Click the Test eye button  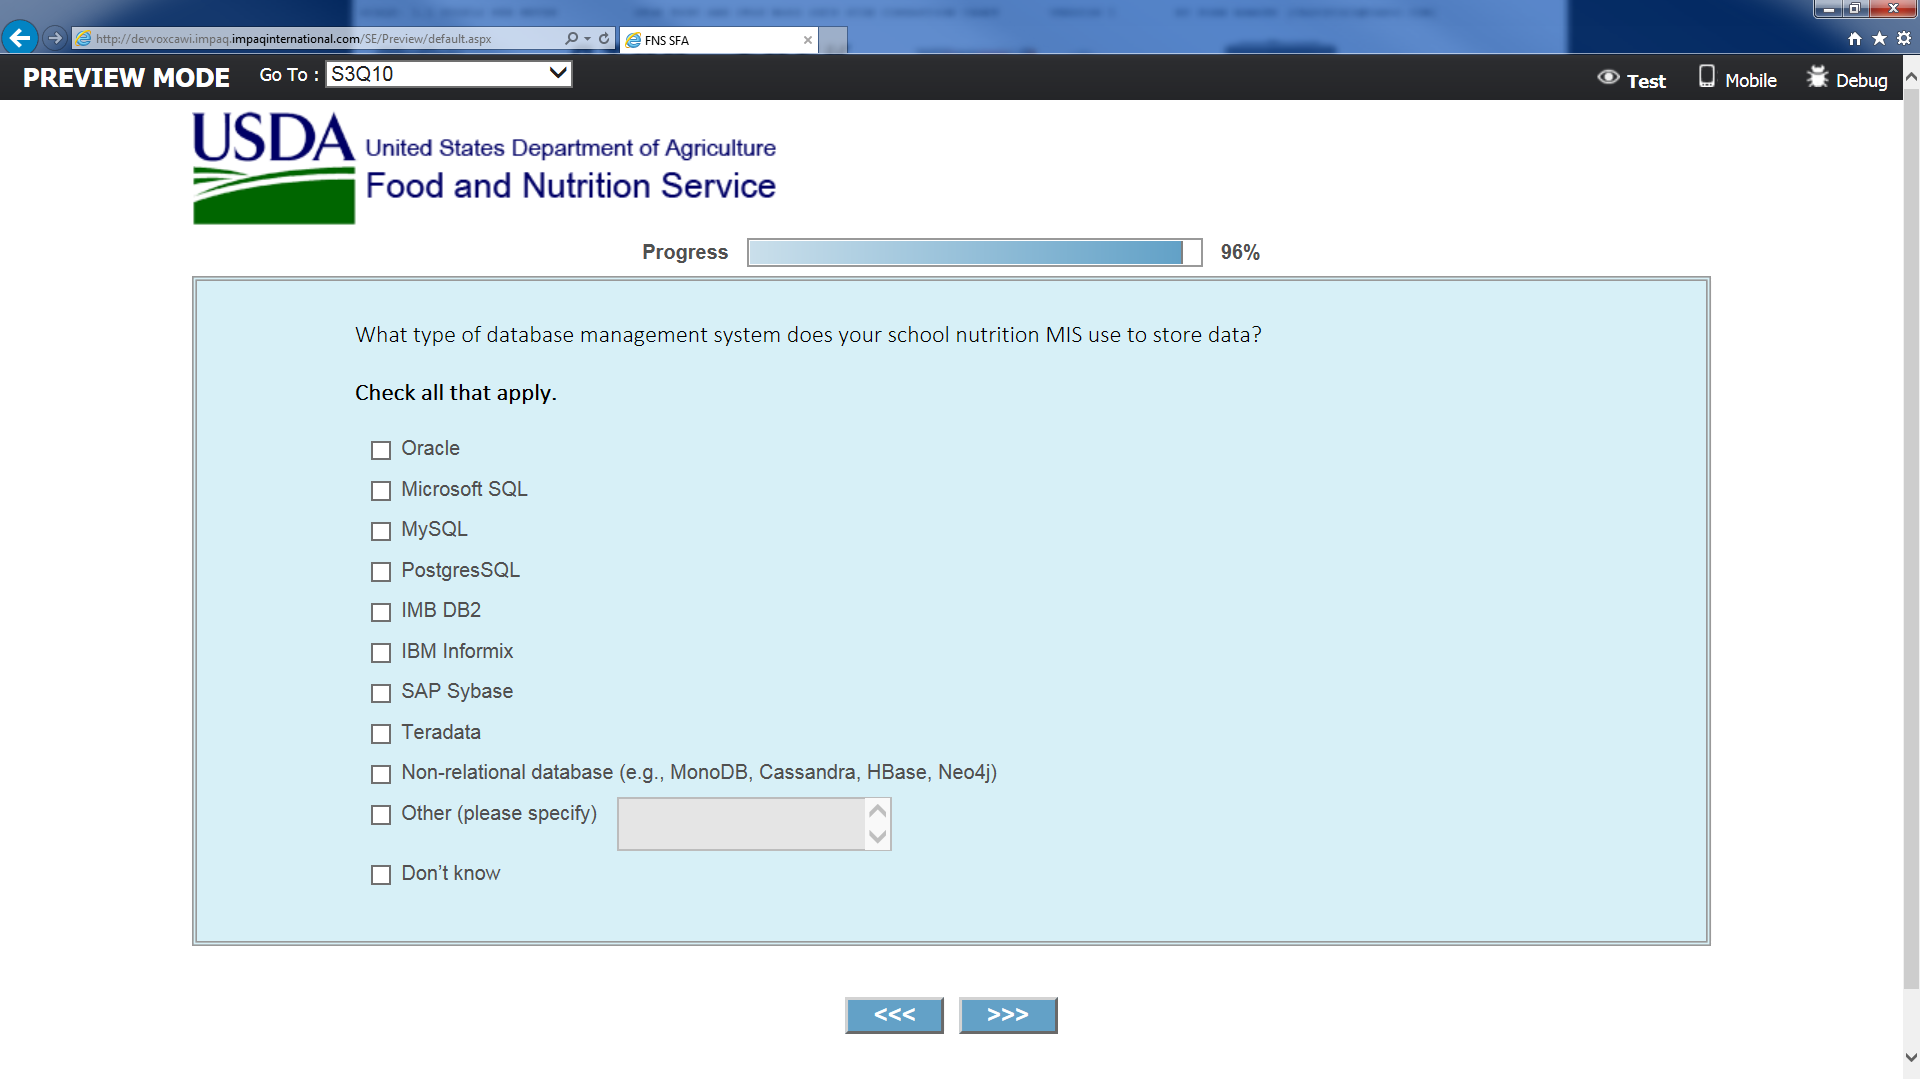coord(1632,79)
